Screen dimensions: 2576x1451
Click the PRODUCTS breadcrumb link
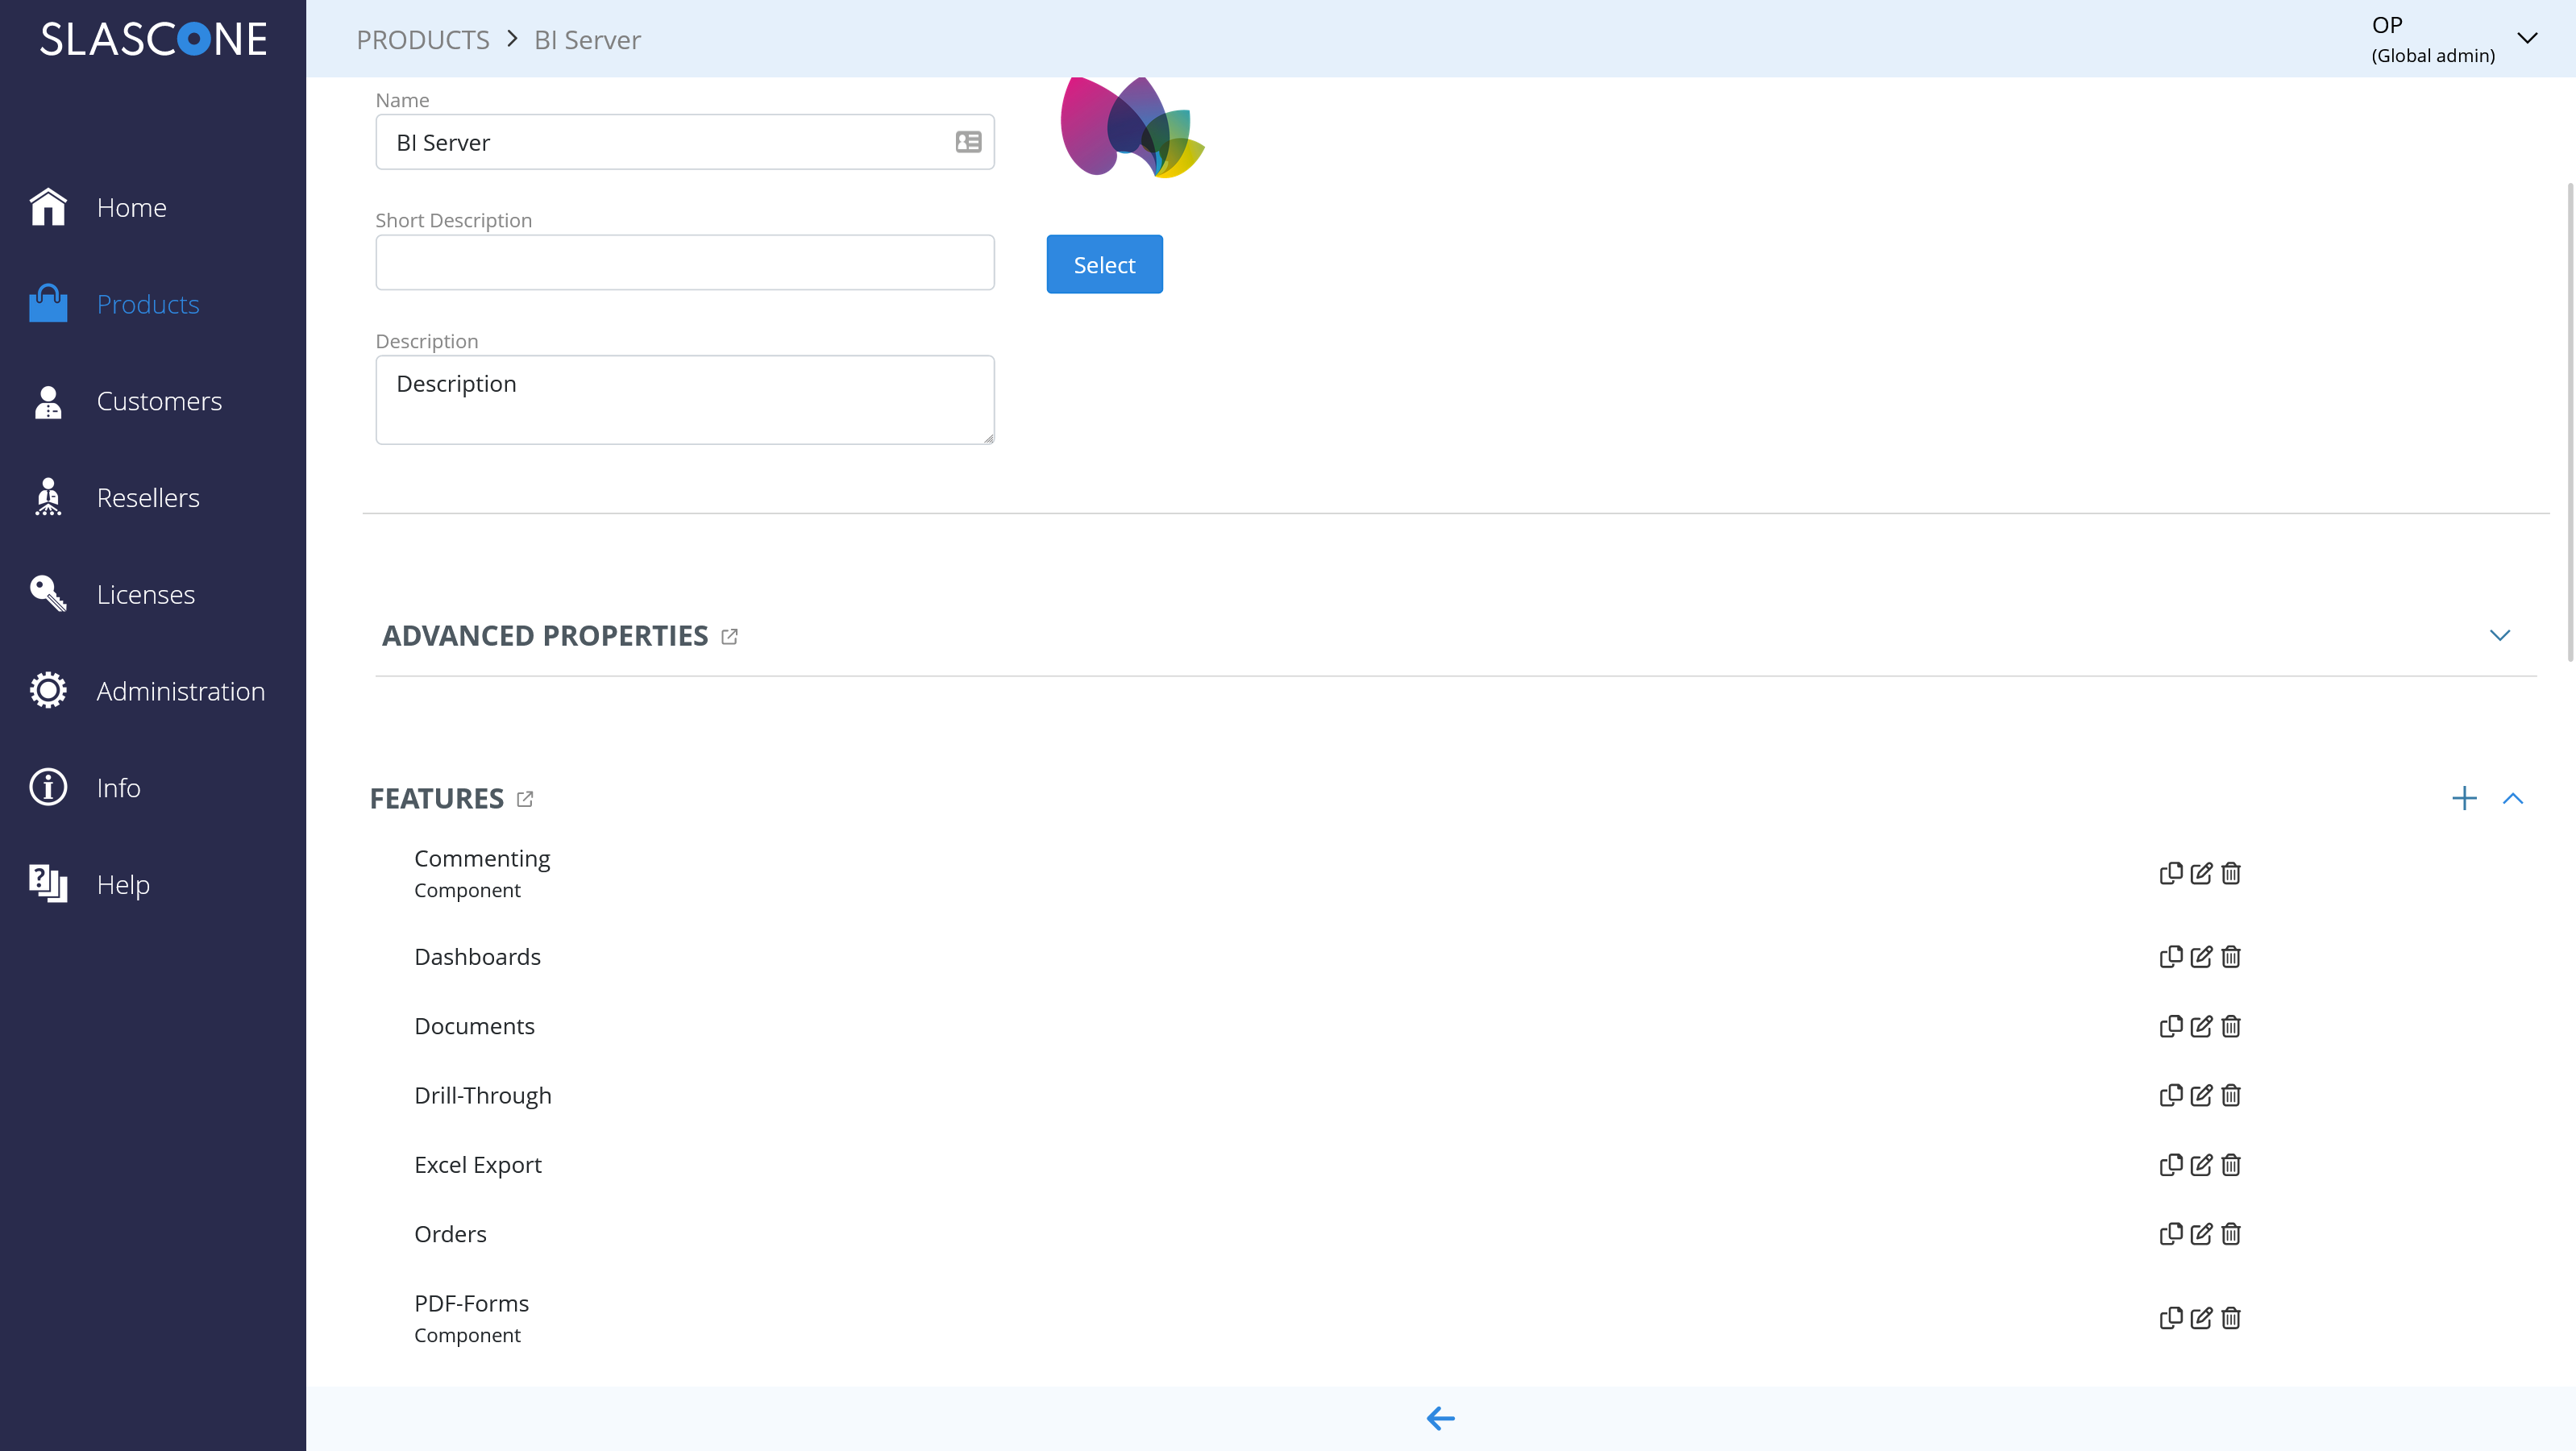tap(422, 39)
